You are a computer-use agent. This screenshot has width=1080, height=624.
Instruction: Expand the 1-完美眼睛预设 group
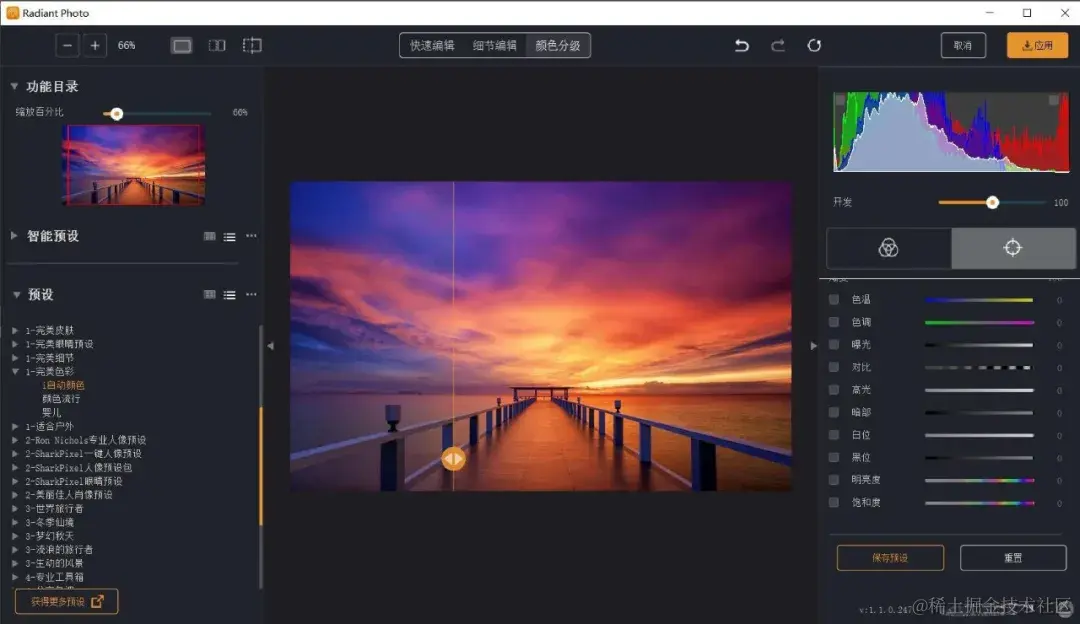(14, 344)
